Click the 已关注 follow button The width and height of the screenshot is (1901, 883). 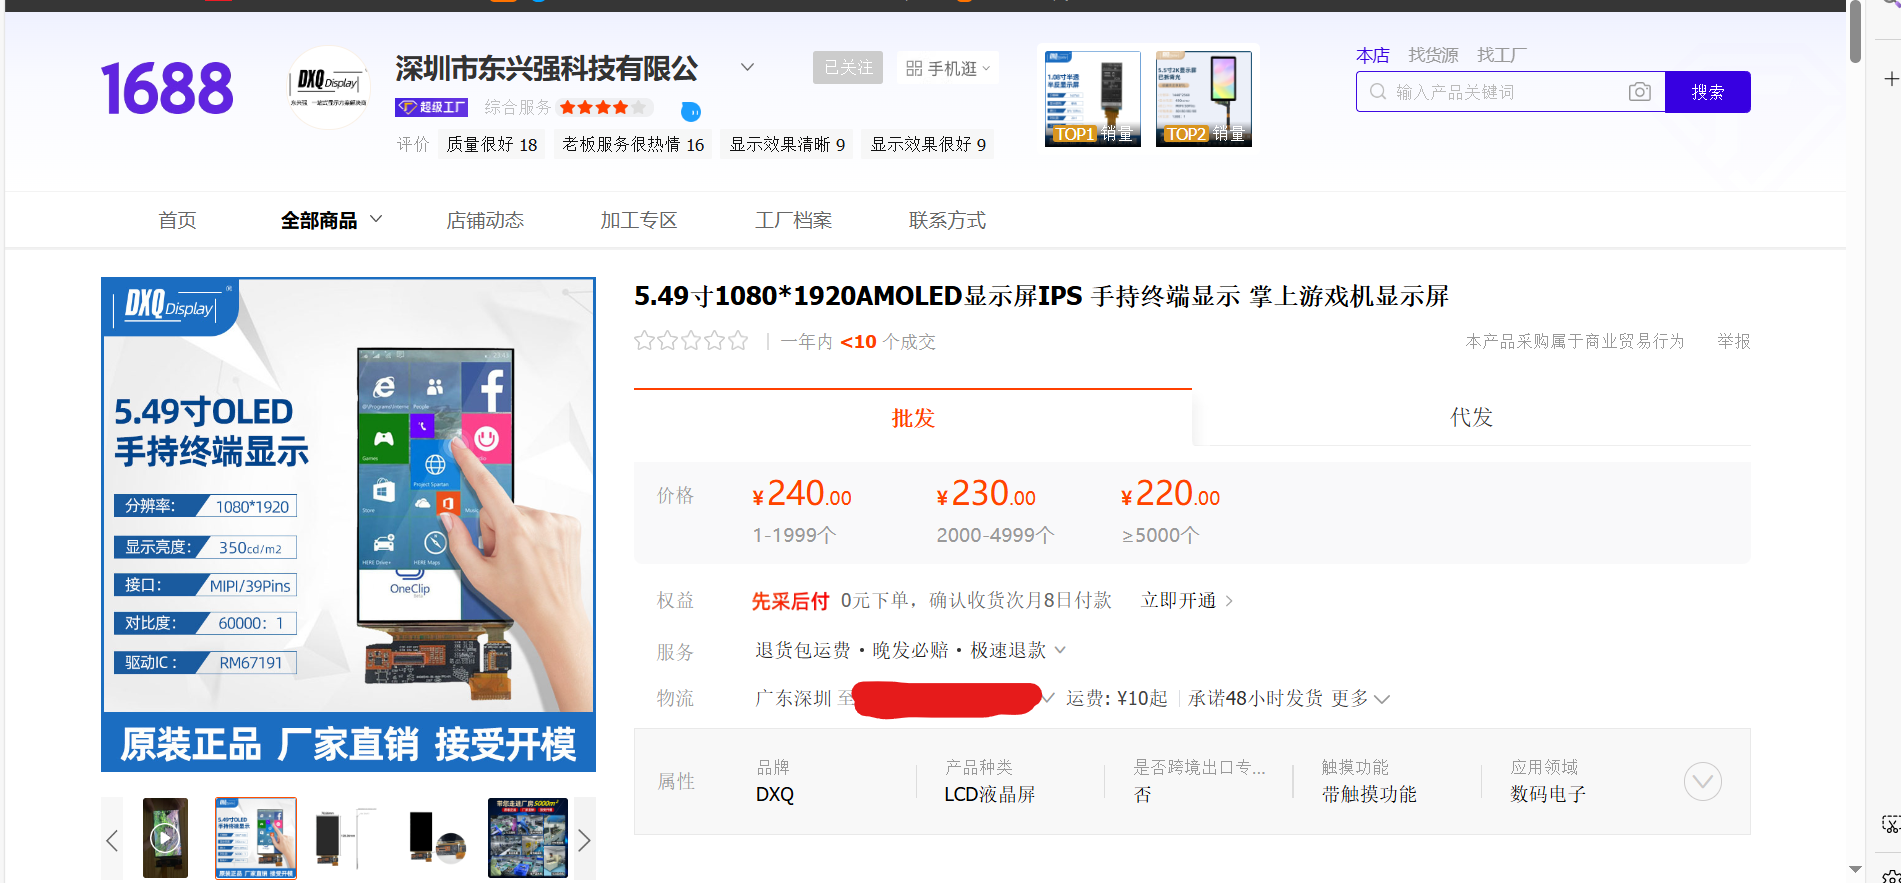pos(848,67)
